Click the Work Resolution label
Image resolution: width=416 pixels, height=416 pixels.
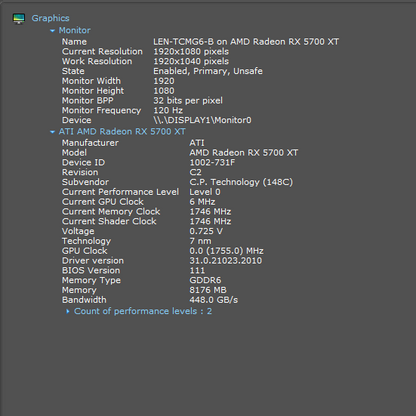click(x=97, y=61)
